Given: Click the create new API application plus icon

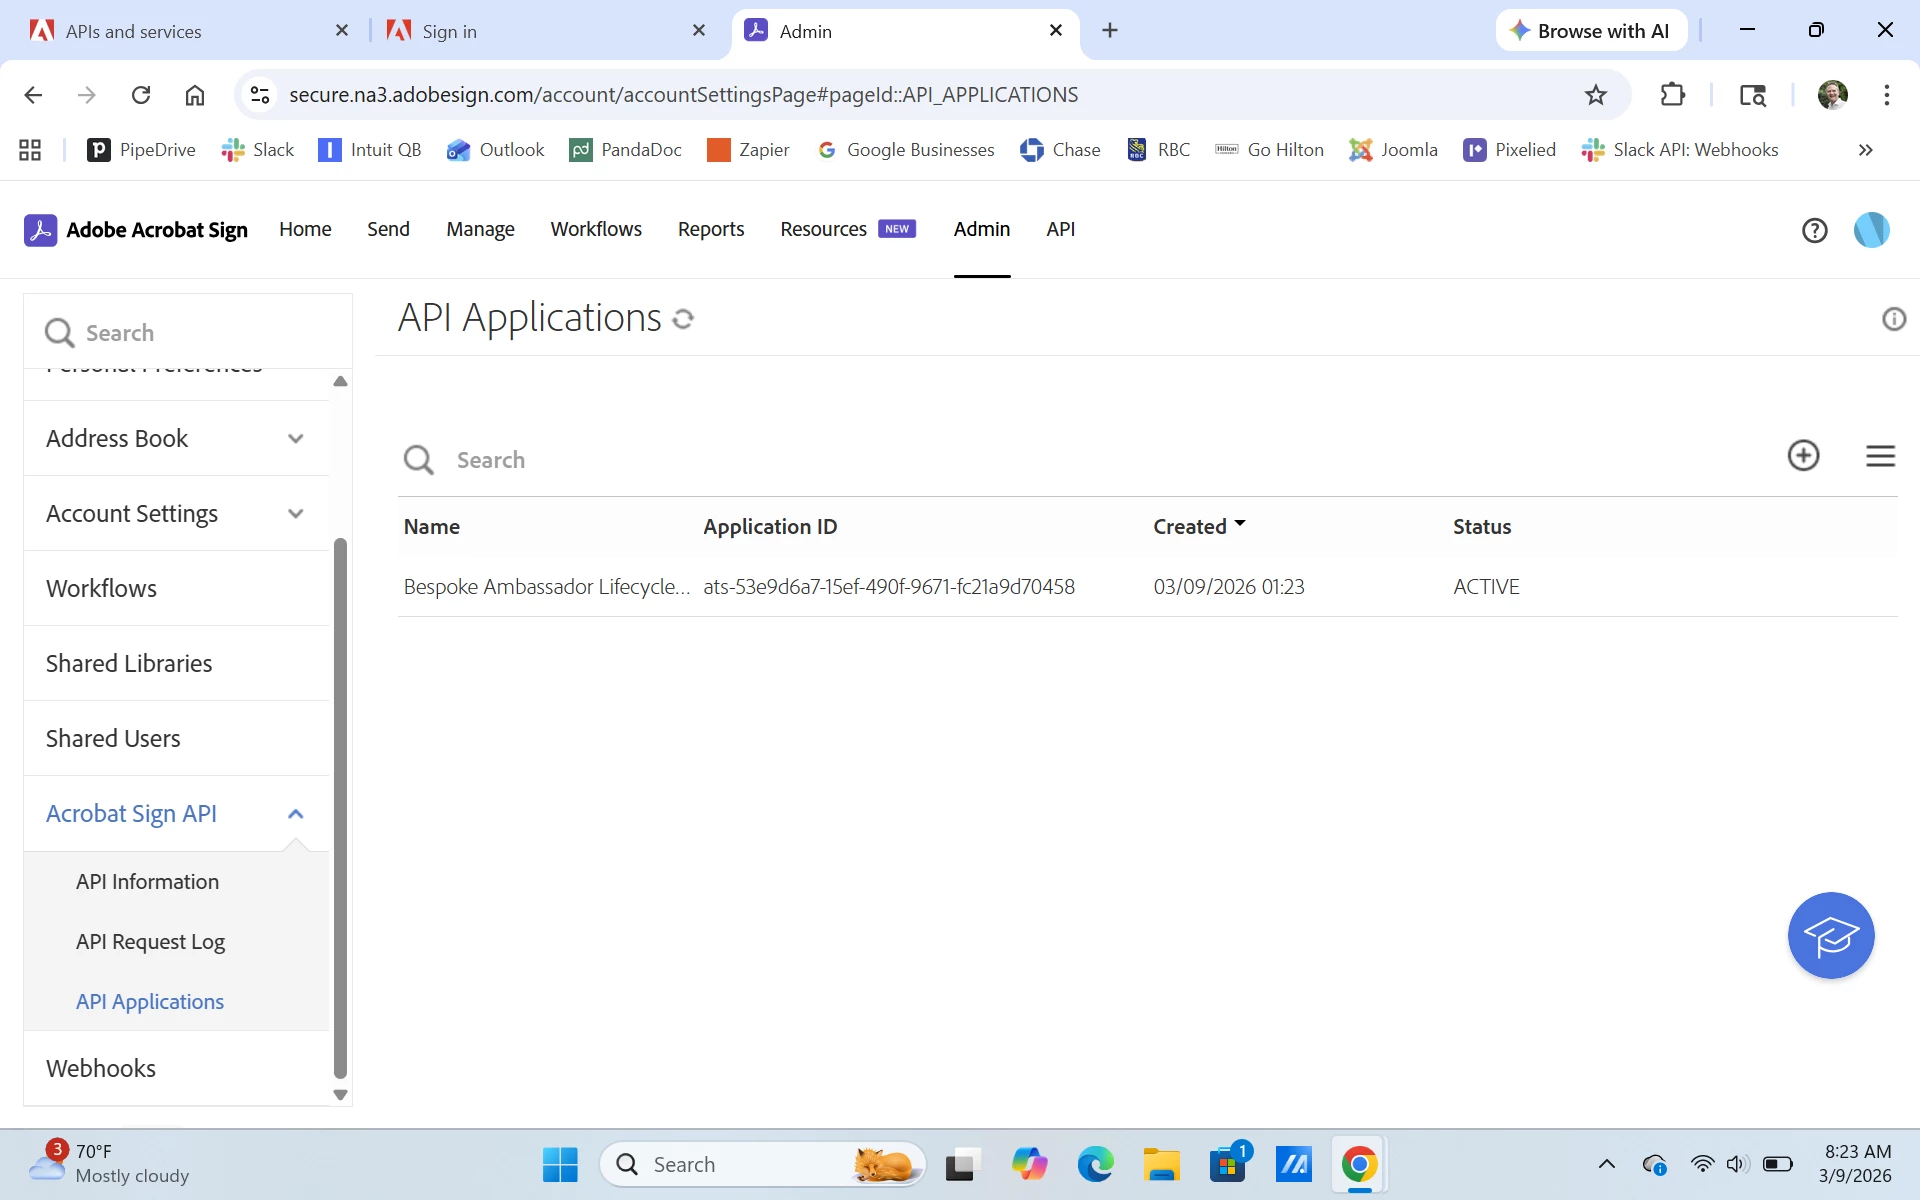Looking at the screenshot, I should tap(1803, 456).
